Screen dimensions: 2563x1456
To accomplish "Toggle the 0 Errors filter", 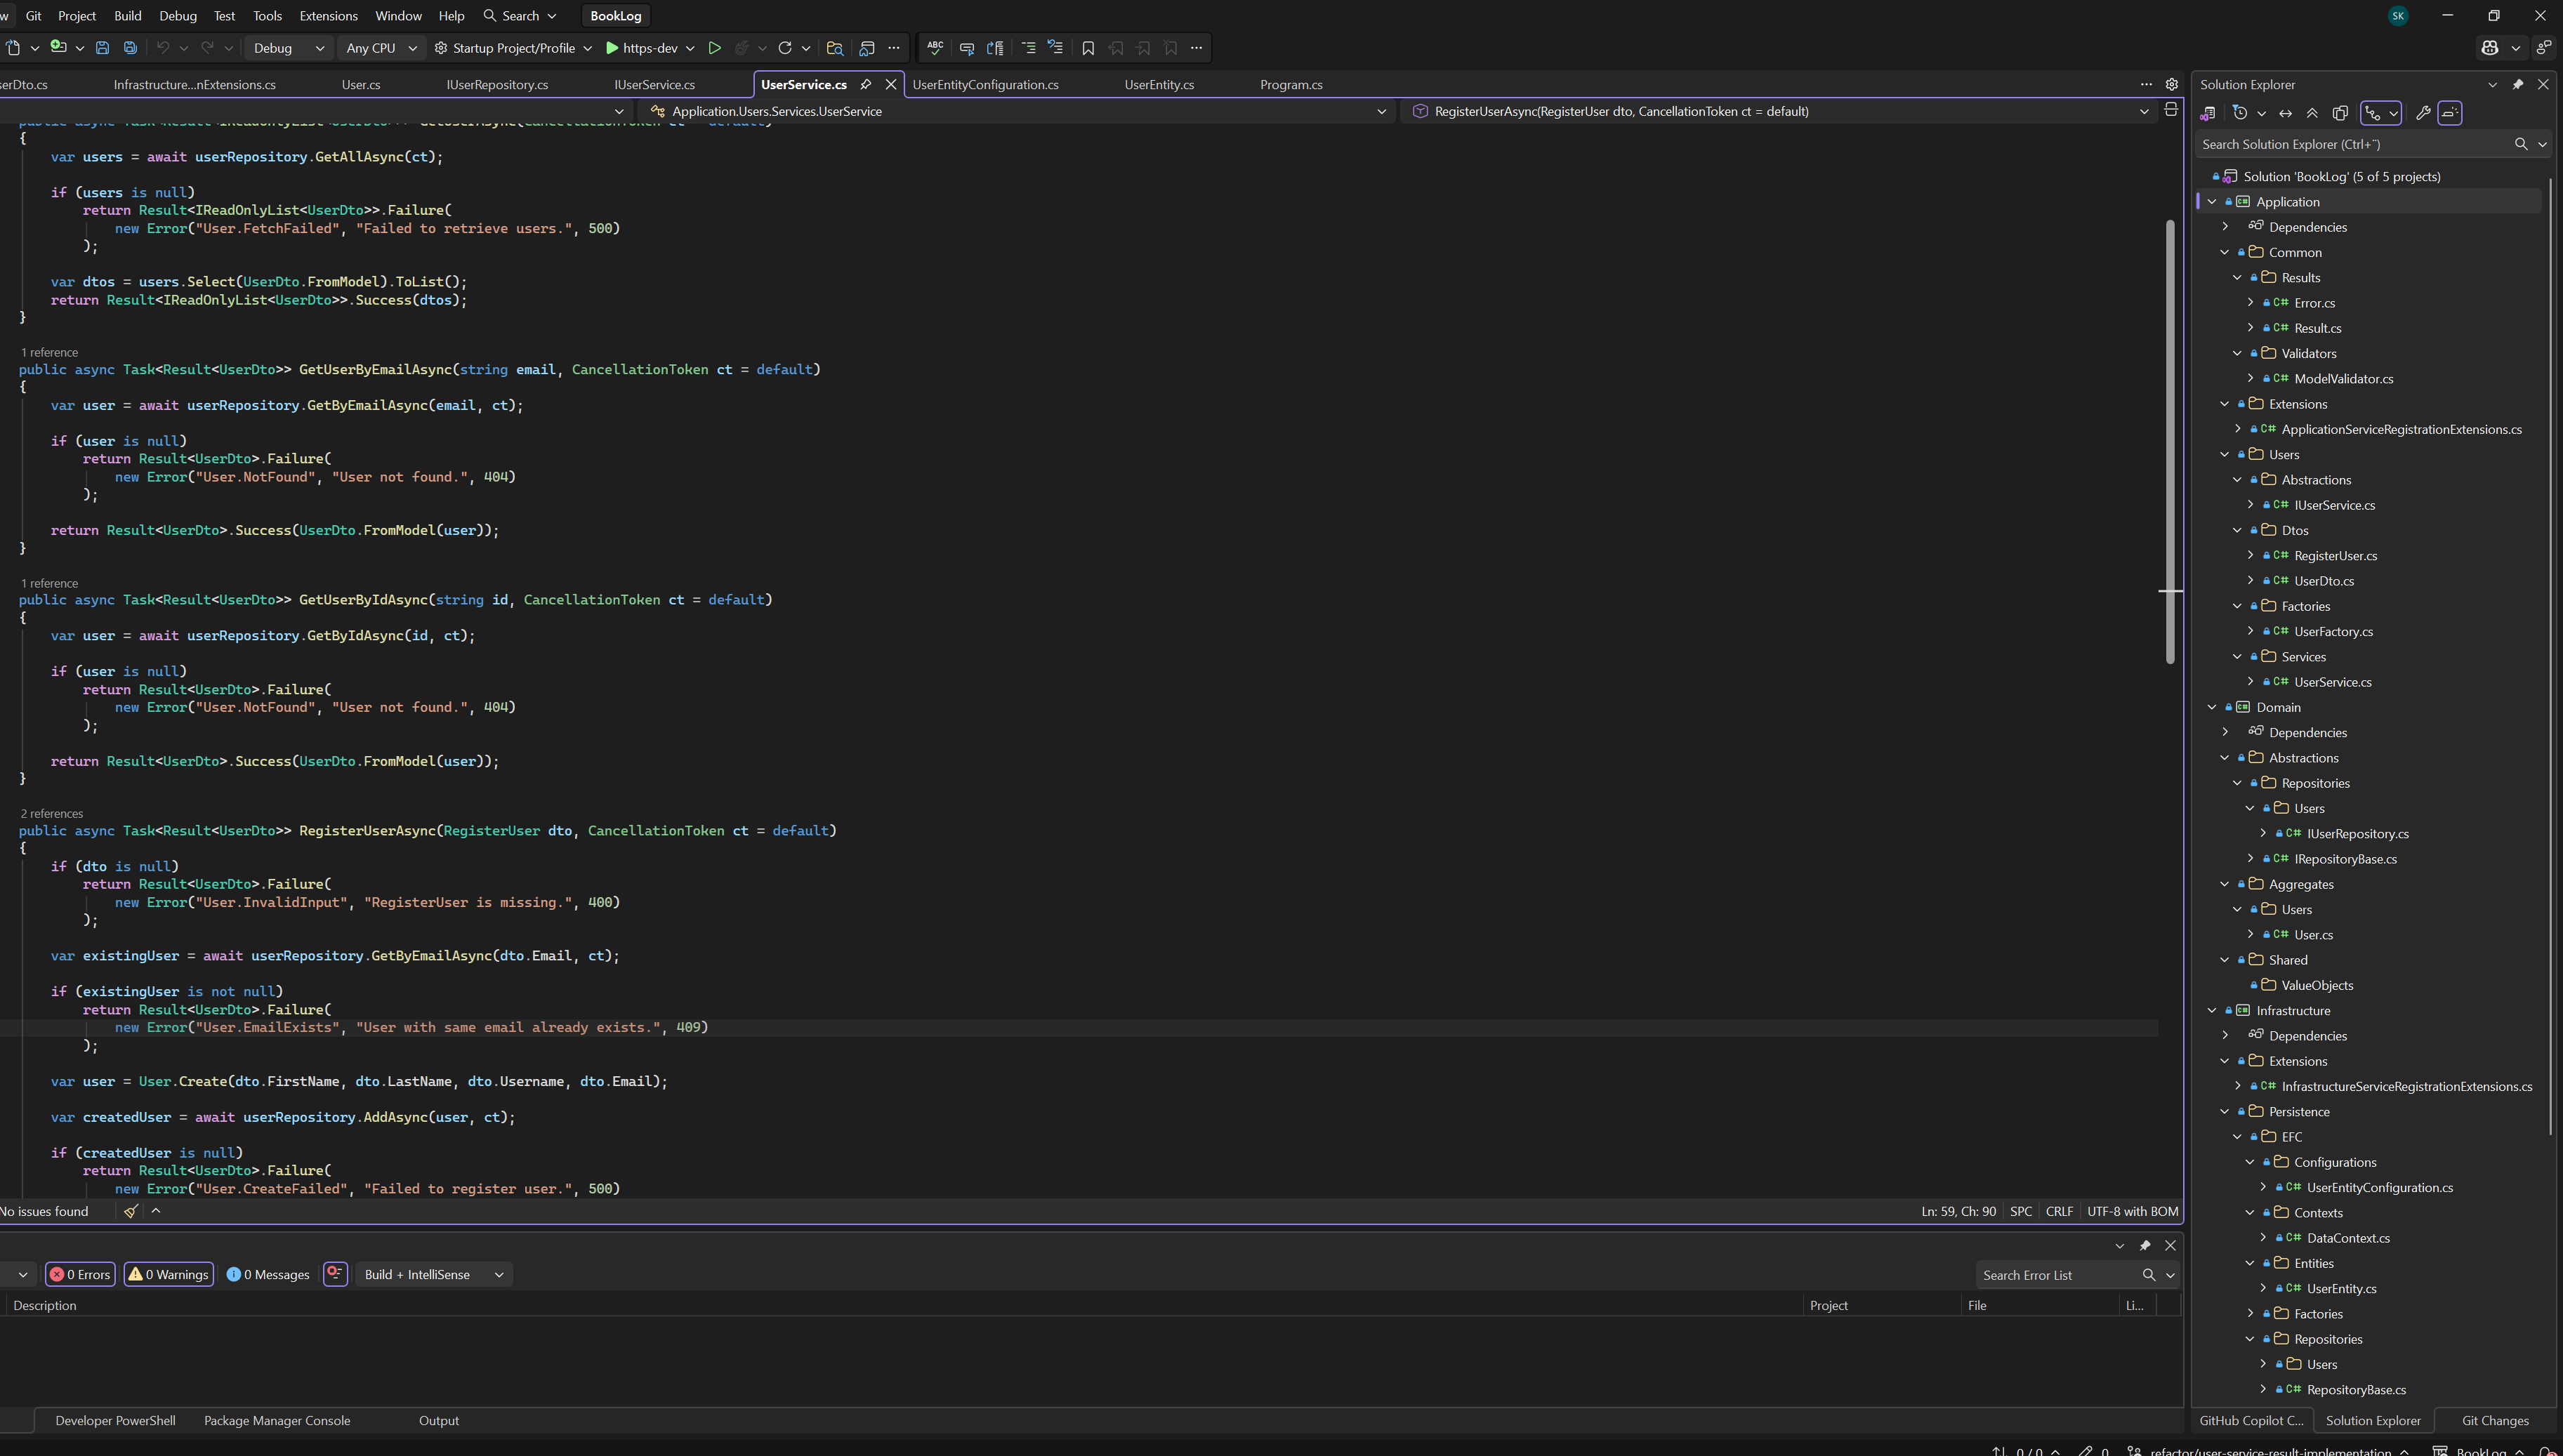I will (x=80, y=1274).
